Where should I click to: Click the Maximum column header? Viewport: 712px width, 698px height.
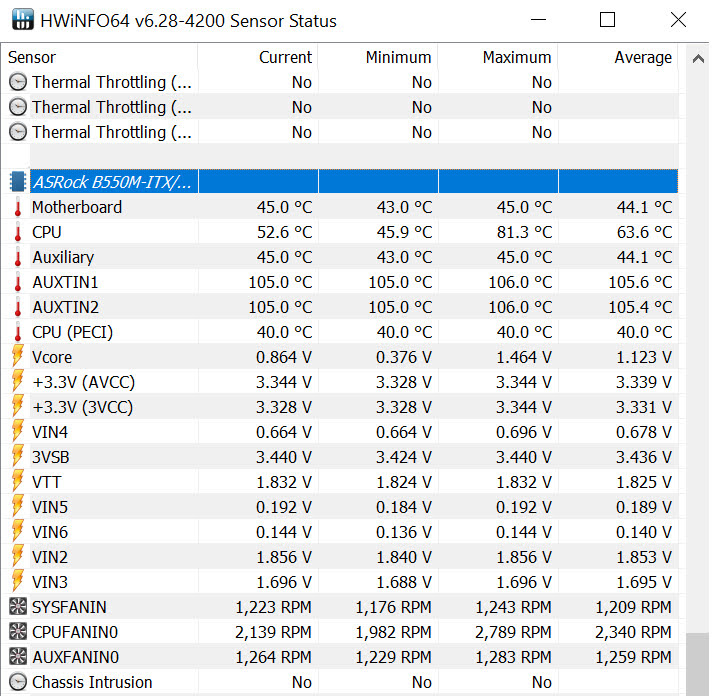[x=498, y=57]
